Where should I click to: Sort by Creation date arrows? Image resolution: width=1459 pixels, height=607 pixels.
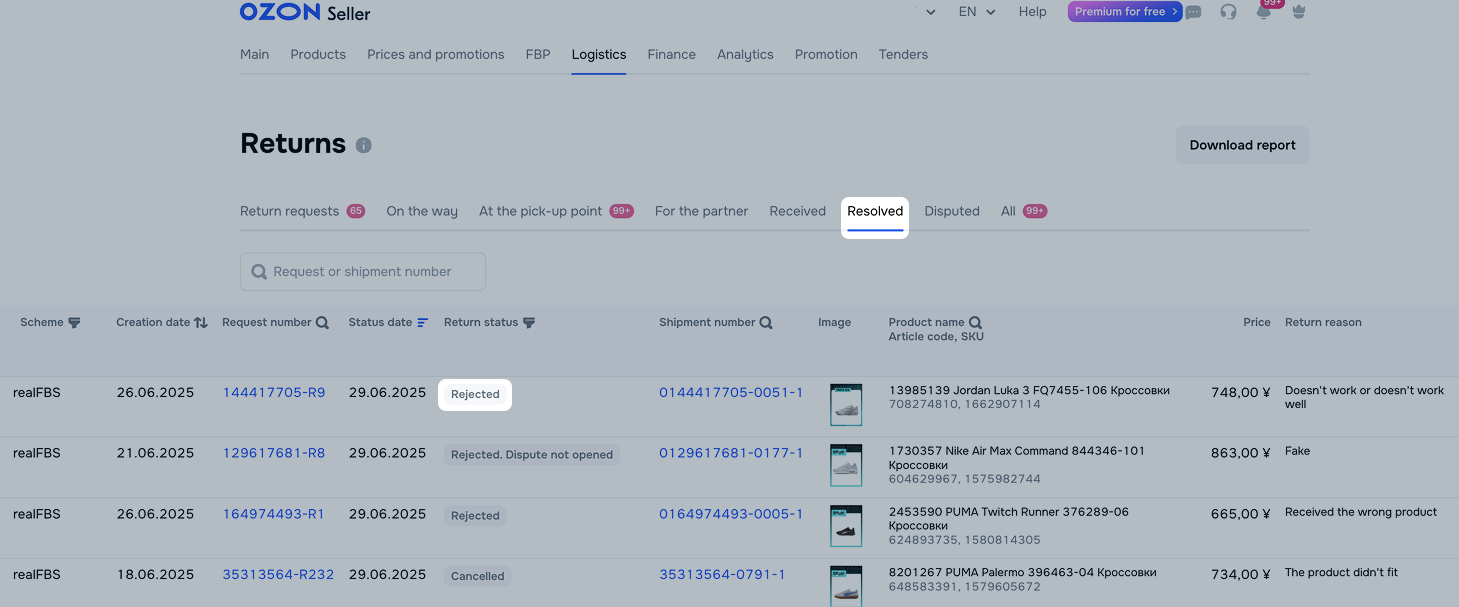201,323
